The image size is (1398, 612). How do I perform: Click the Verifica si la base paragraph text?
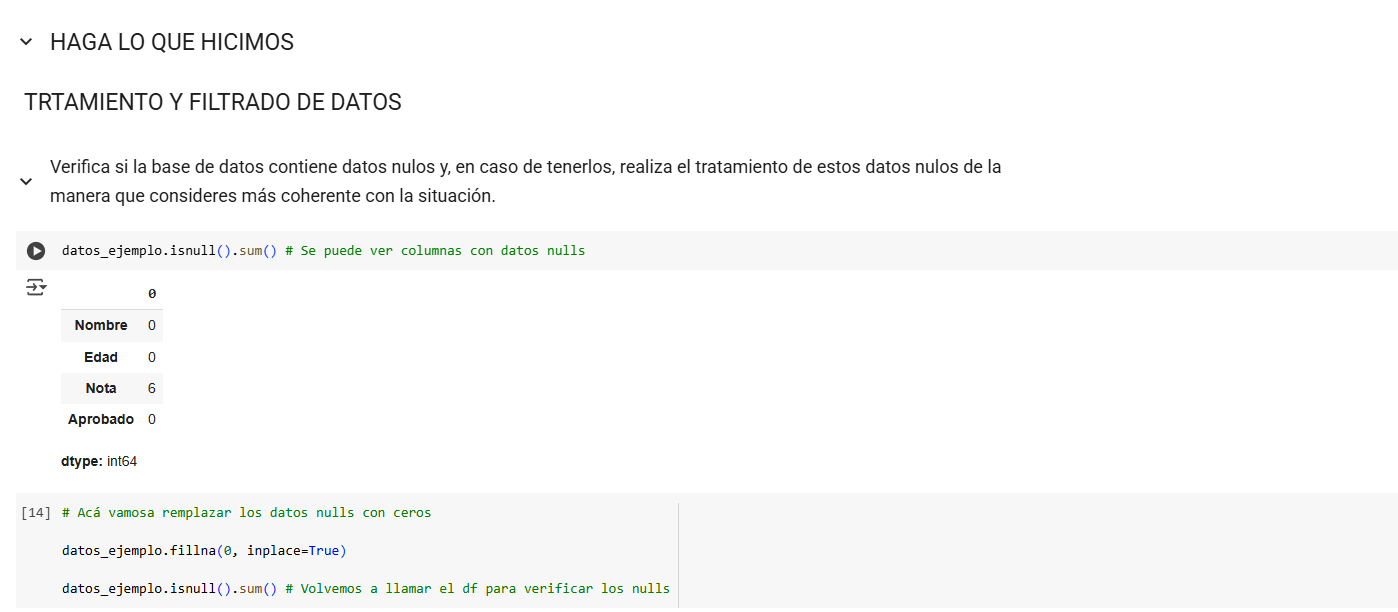tap(526, 181)
